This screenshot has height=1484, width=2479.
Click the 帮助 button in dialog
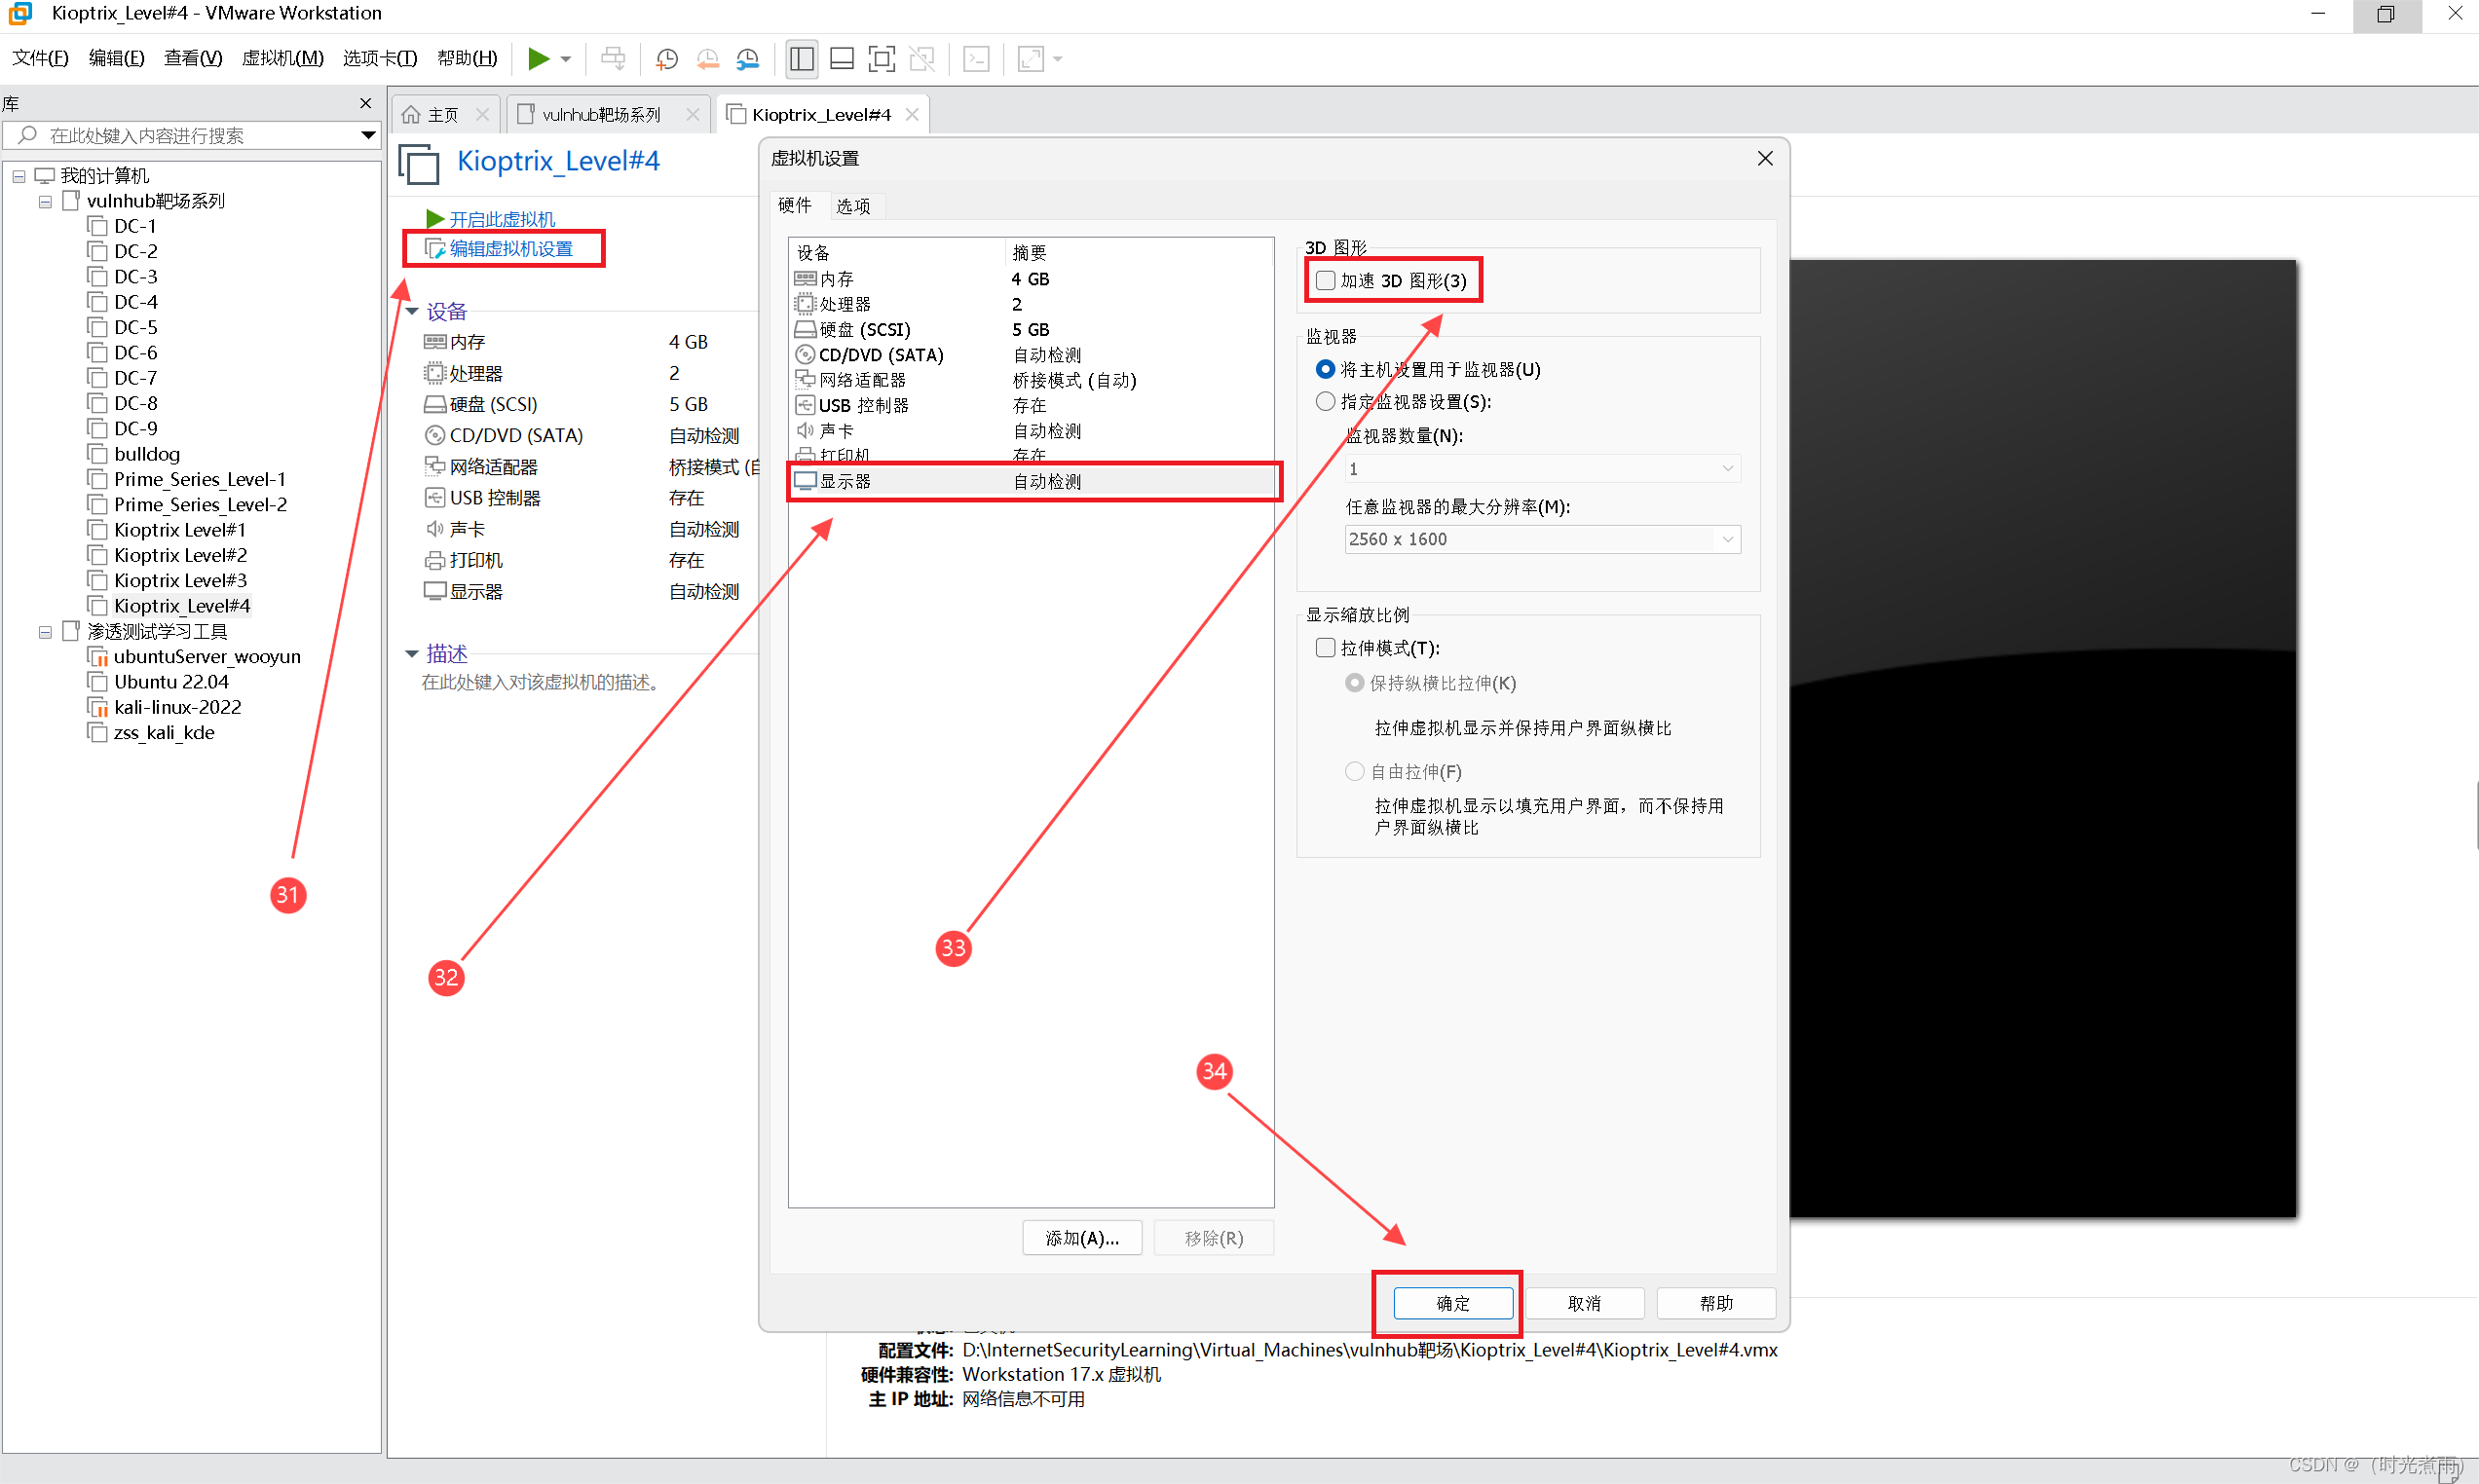pyautogui.click(x=1716, y=1304)
